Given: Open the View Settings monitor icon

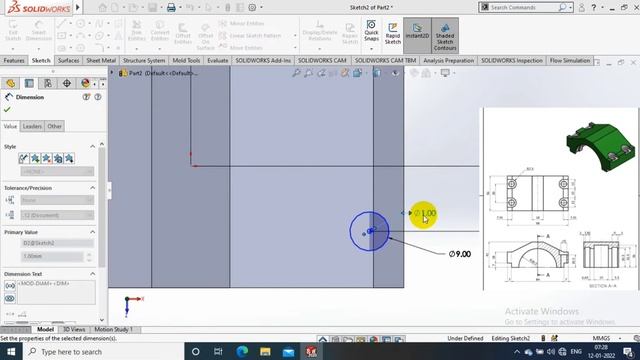Looking at the screenshot, I should point(445,73).
